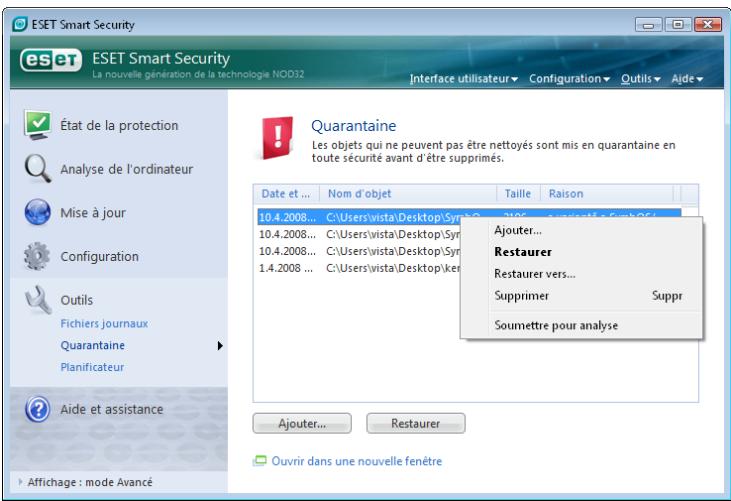Open Aide et assistance section
The image size is (731, 501).
(111, 409)
